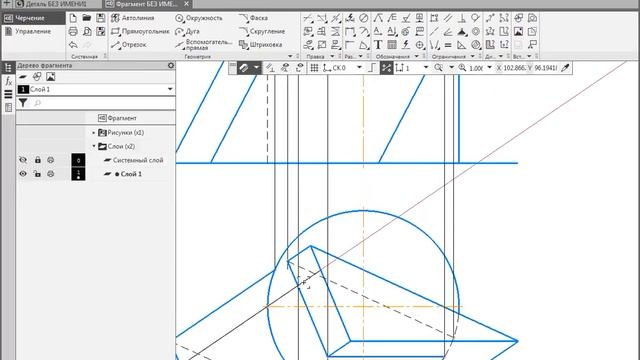Close the Фрагмент БЕЗ ИМЕНИ tab

pyautogui.click(x=186, y=4)
